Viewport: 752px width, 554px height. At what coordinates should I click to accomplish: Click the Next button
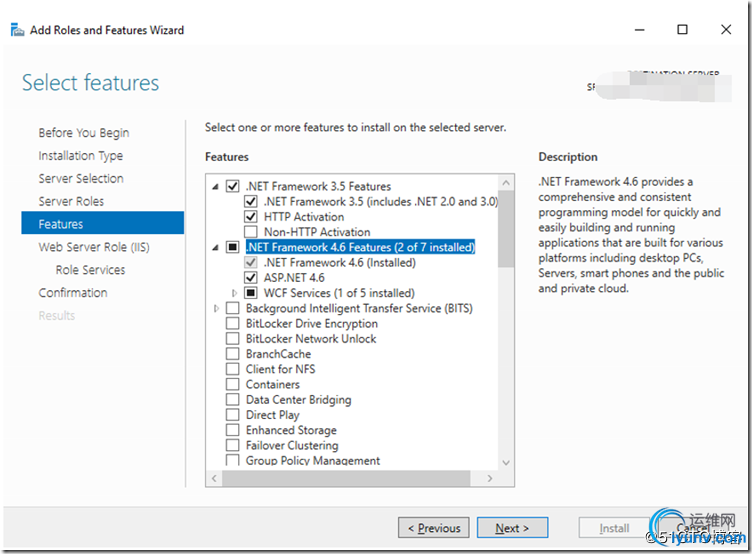tap(512, 528)
